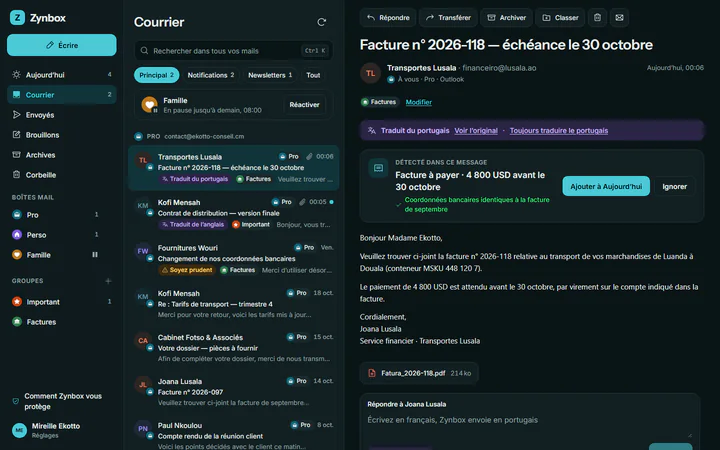Viewport: 720px width, 450px height.
Task: Click Réactiver for the Famille mailbox
Action: 304,105
